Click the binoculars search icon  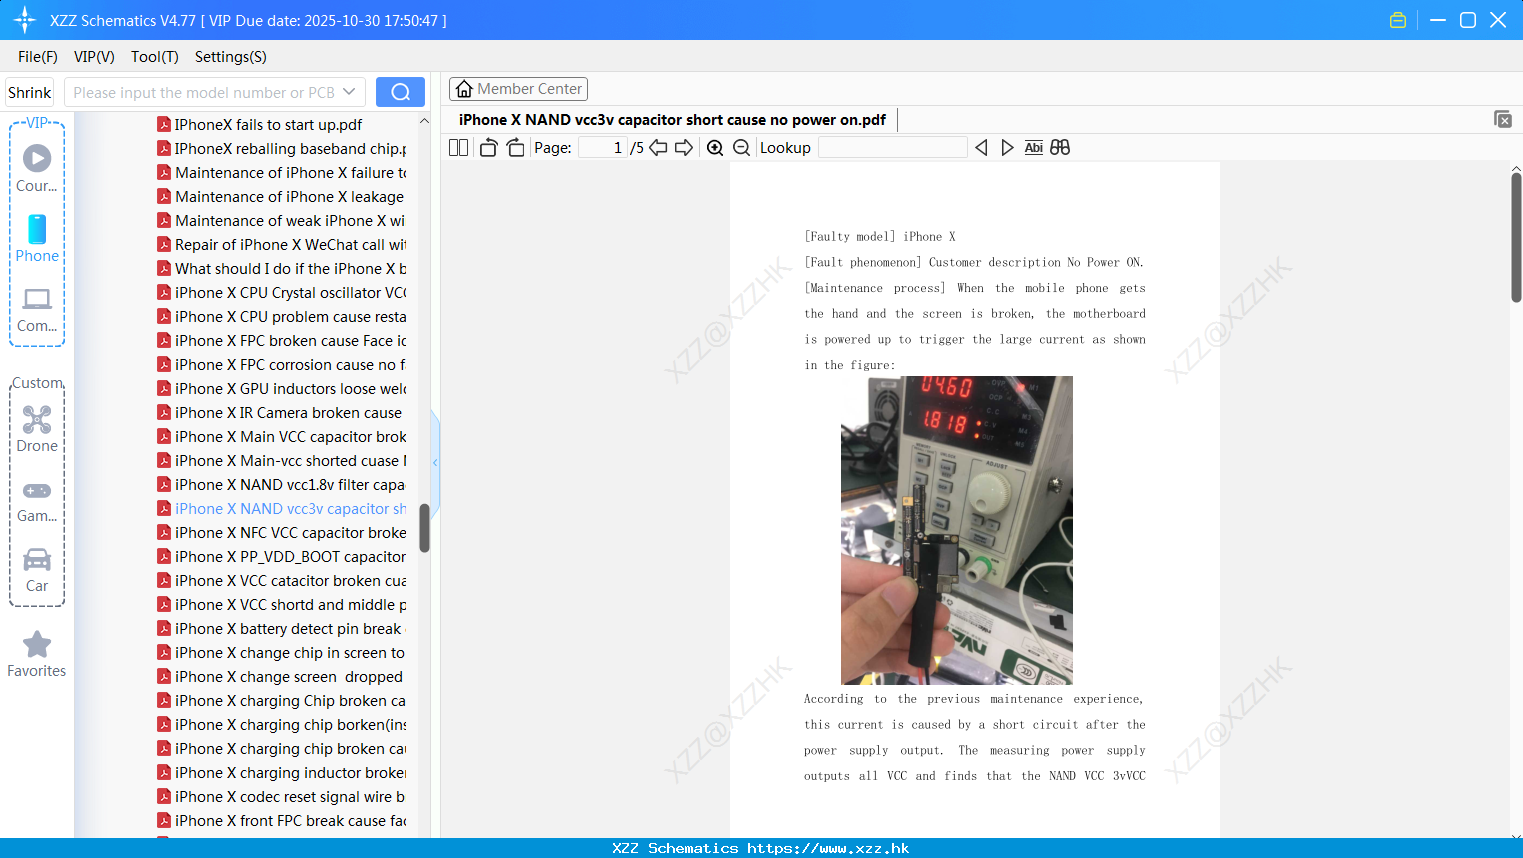point(1060,147)
